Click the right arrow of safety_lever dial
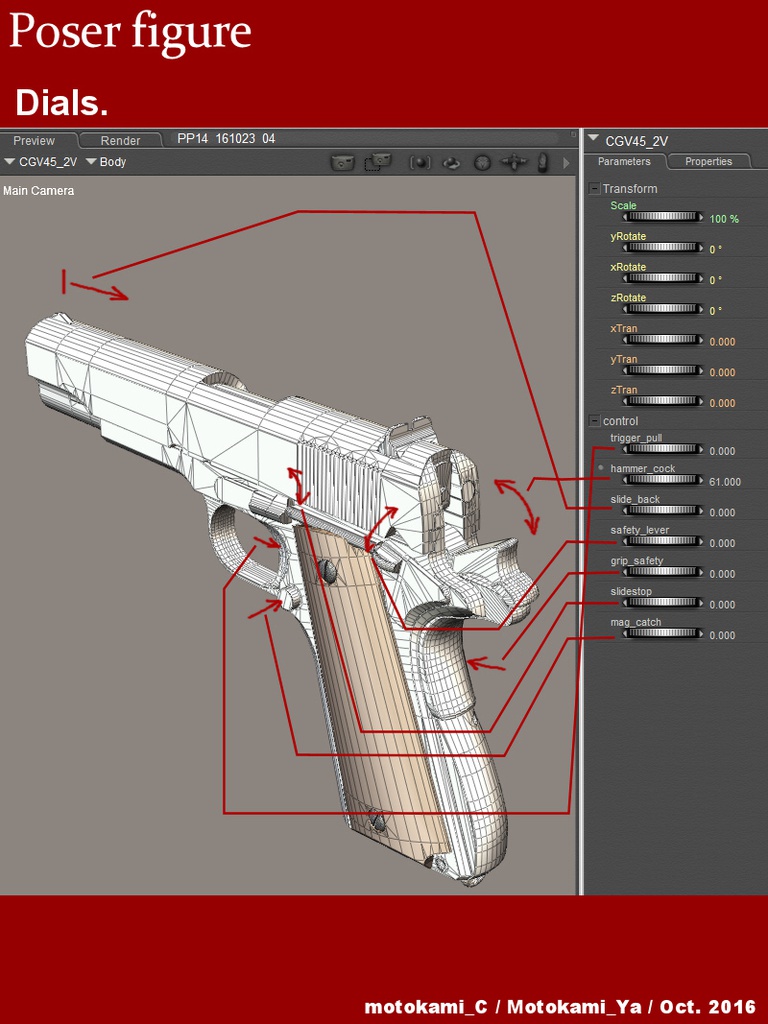Screen dimensions: 768x1024 pos(701,541)
